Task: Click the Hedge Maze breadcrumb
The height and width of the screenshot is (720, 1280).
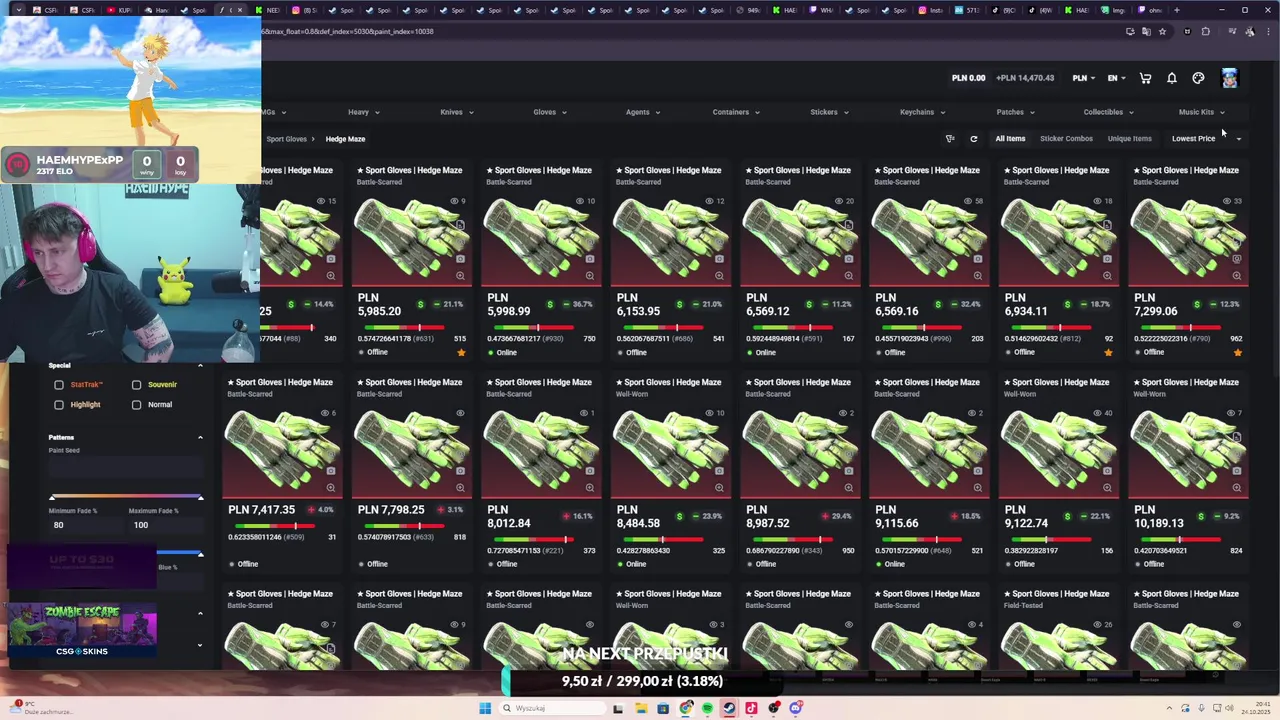Action: pos(345,139)
